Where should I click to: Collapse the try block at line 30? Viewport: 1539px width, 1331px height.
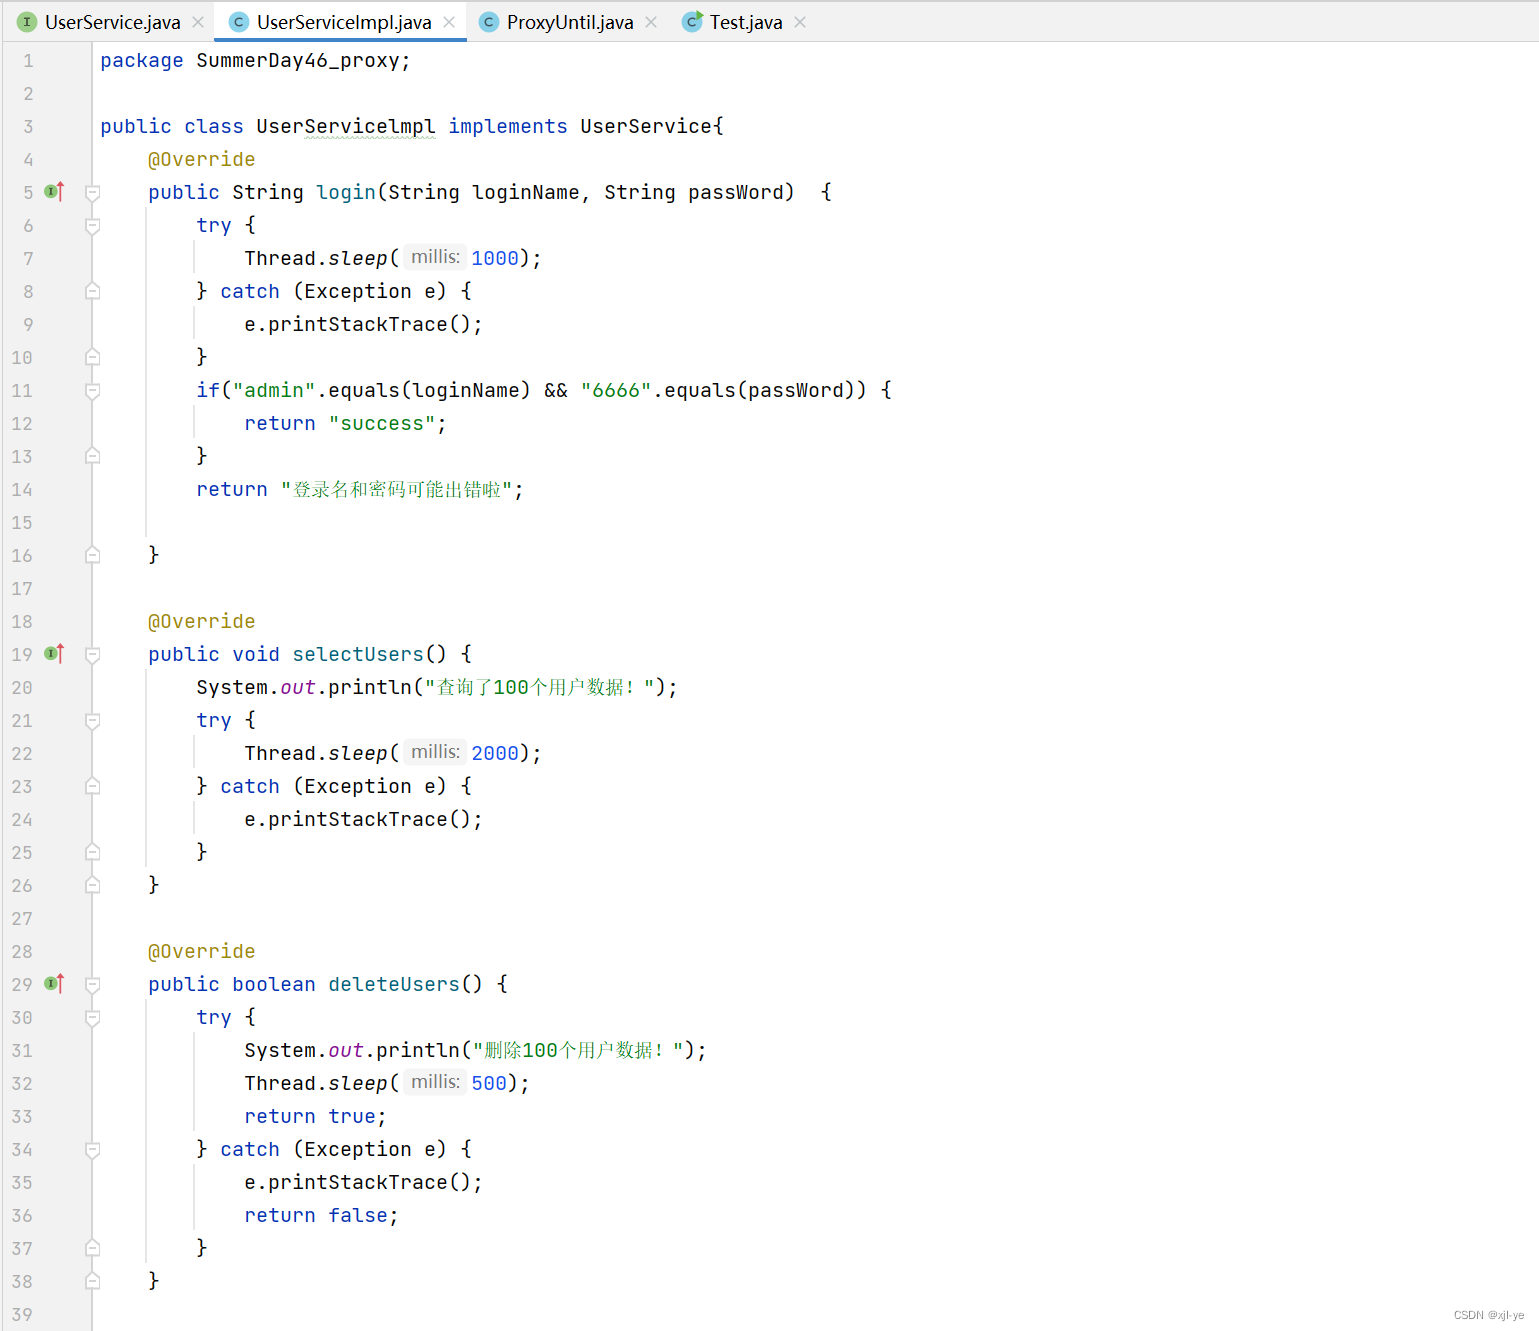pos(92,1017)
